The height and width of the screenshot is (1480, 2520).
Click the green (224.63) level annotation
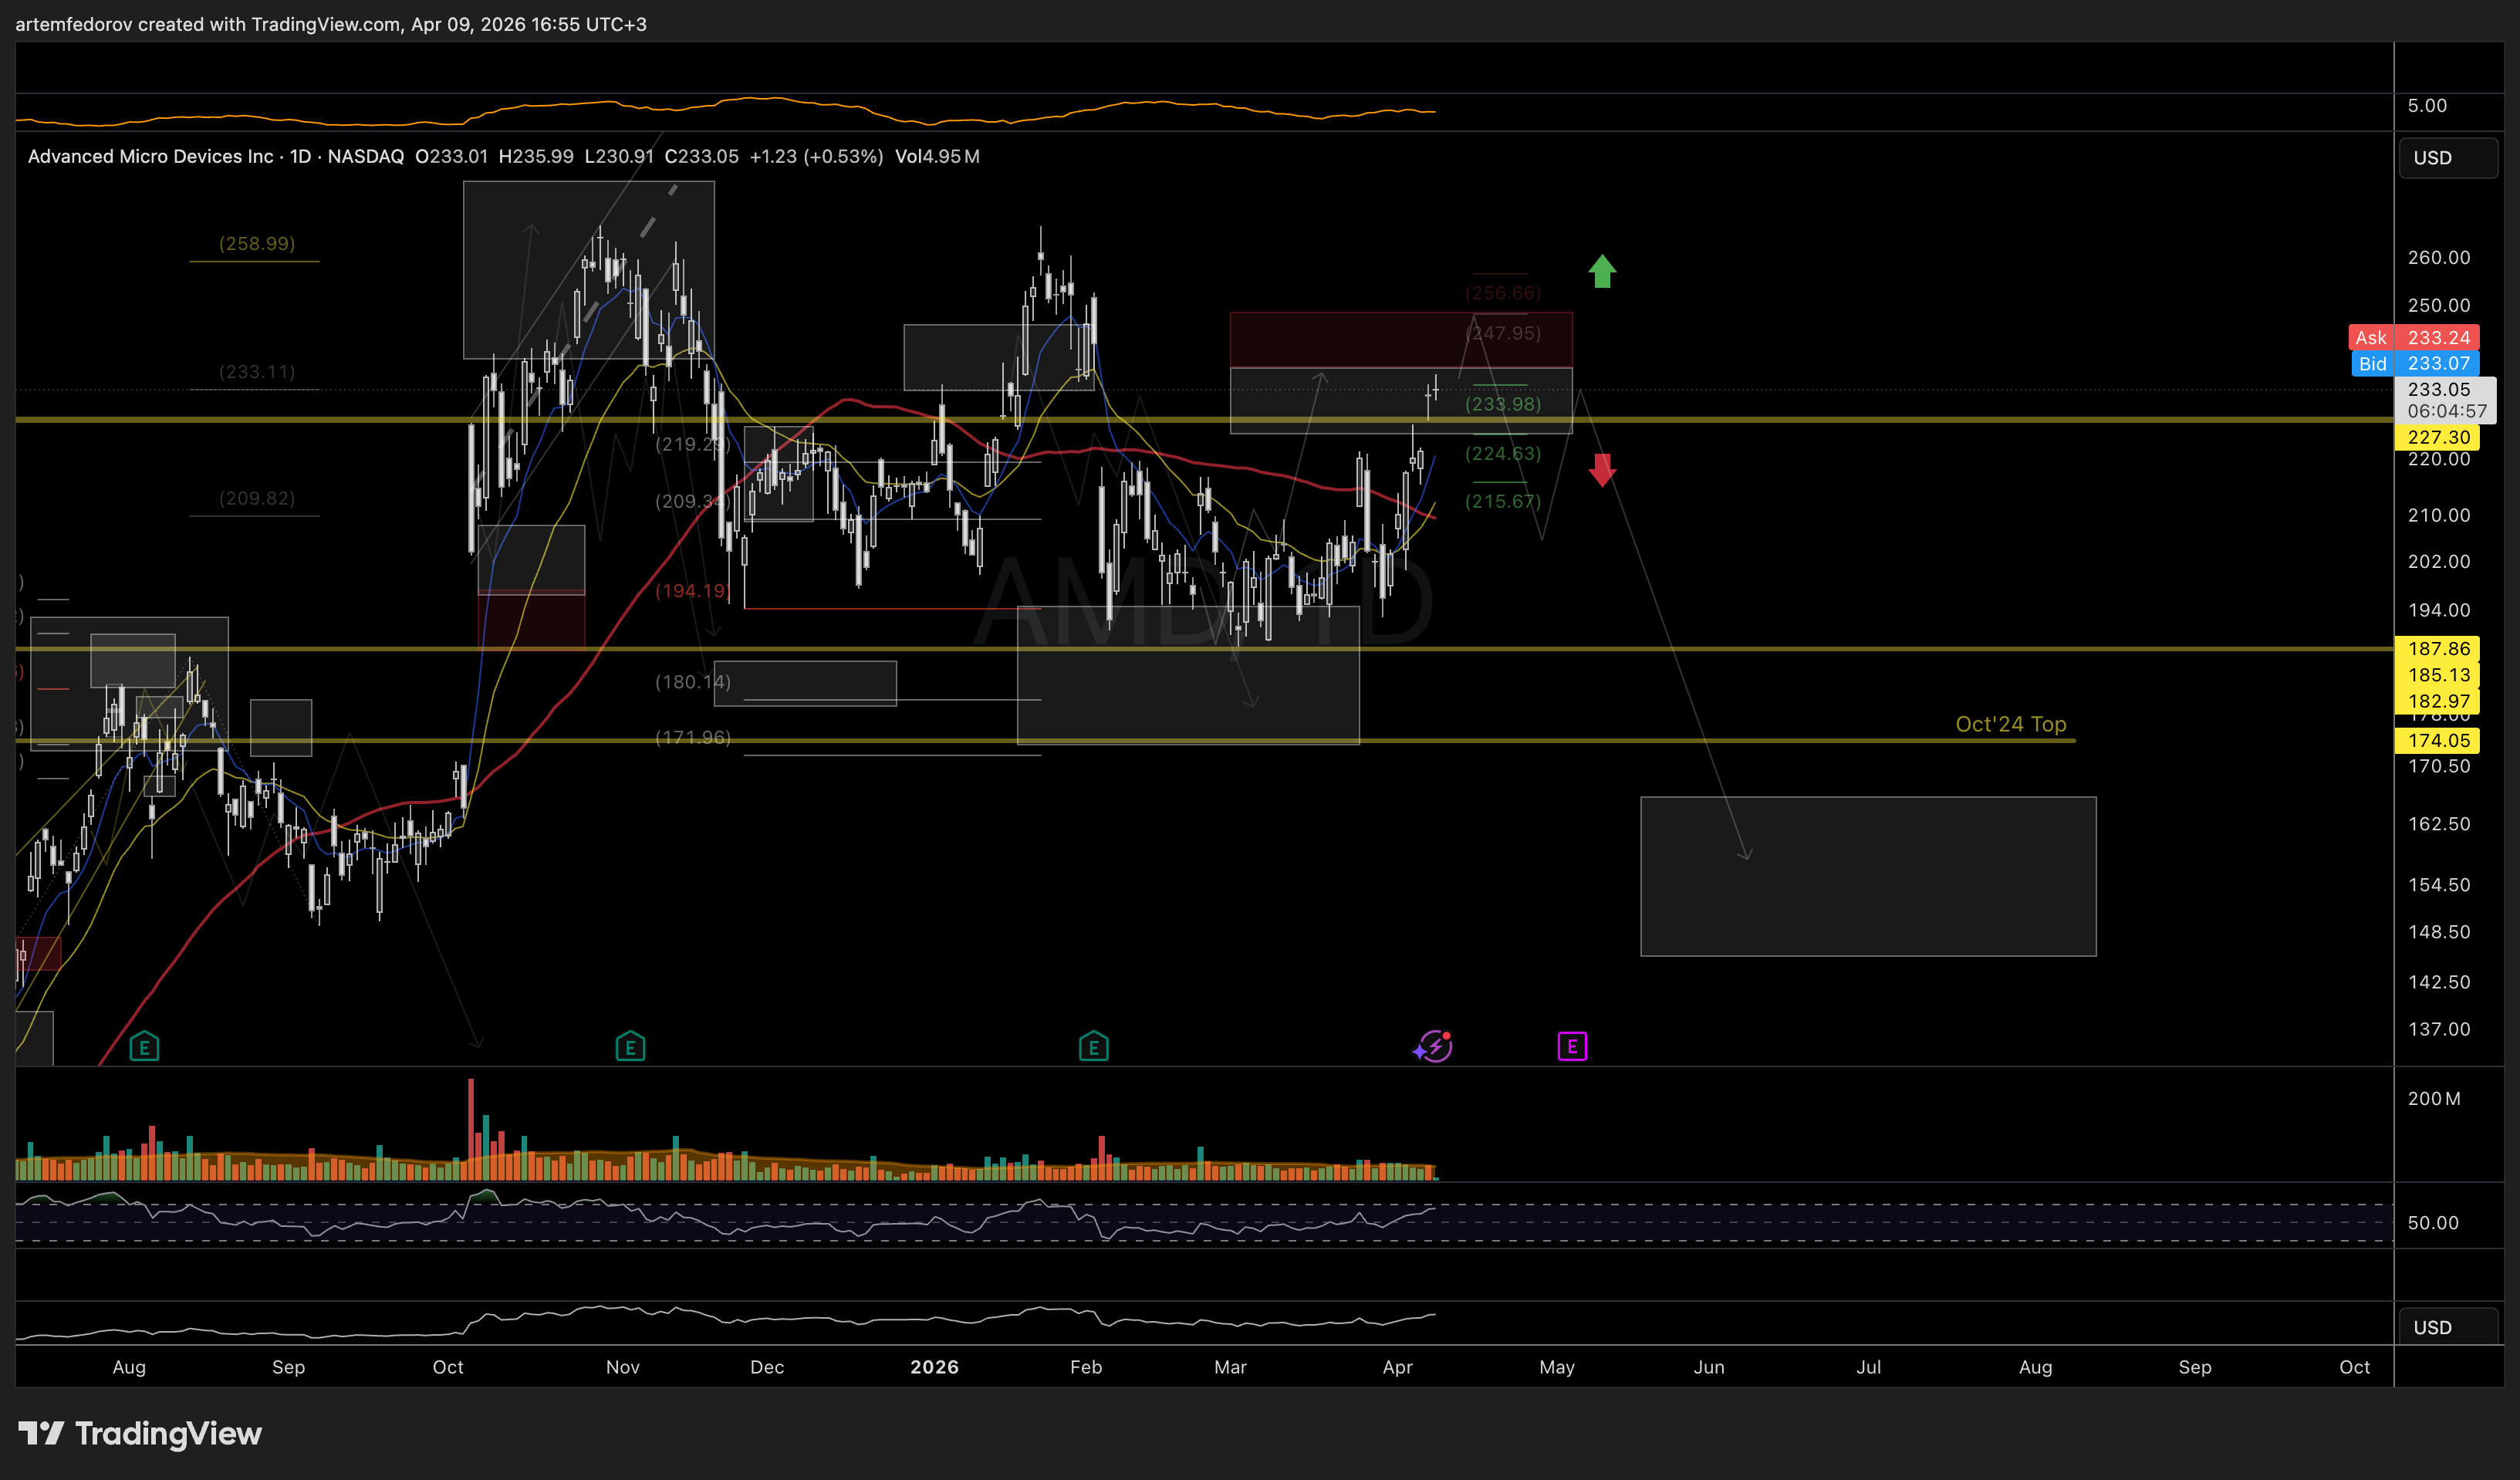coord(1502,454)
